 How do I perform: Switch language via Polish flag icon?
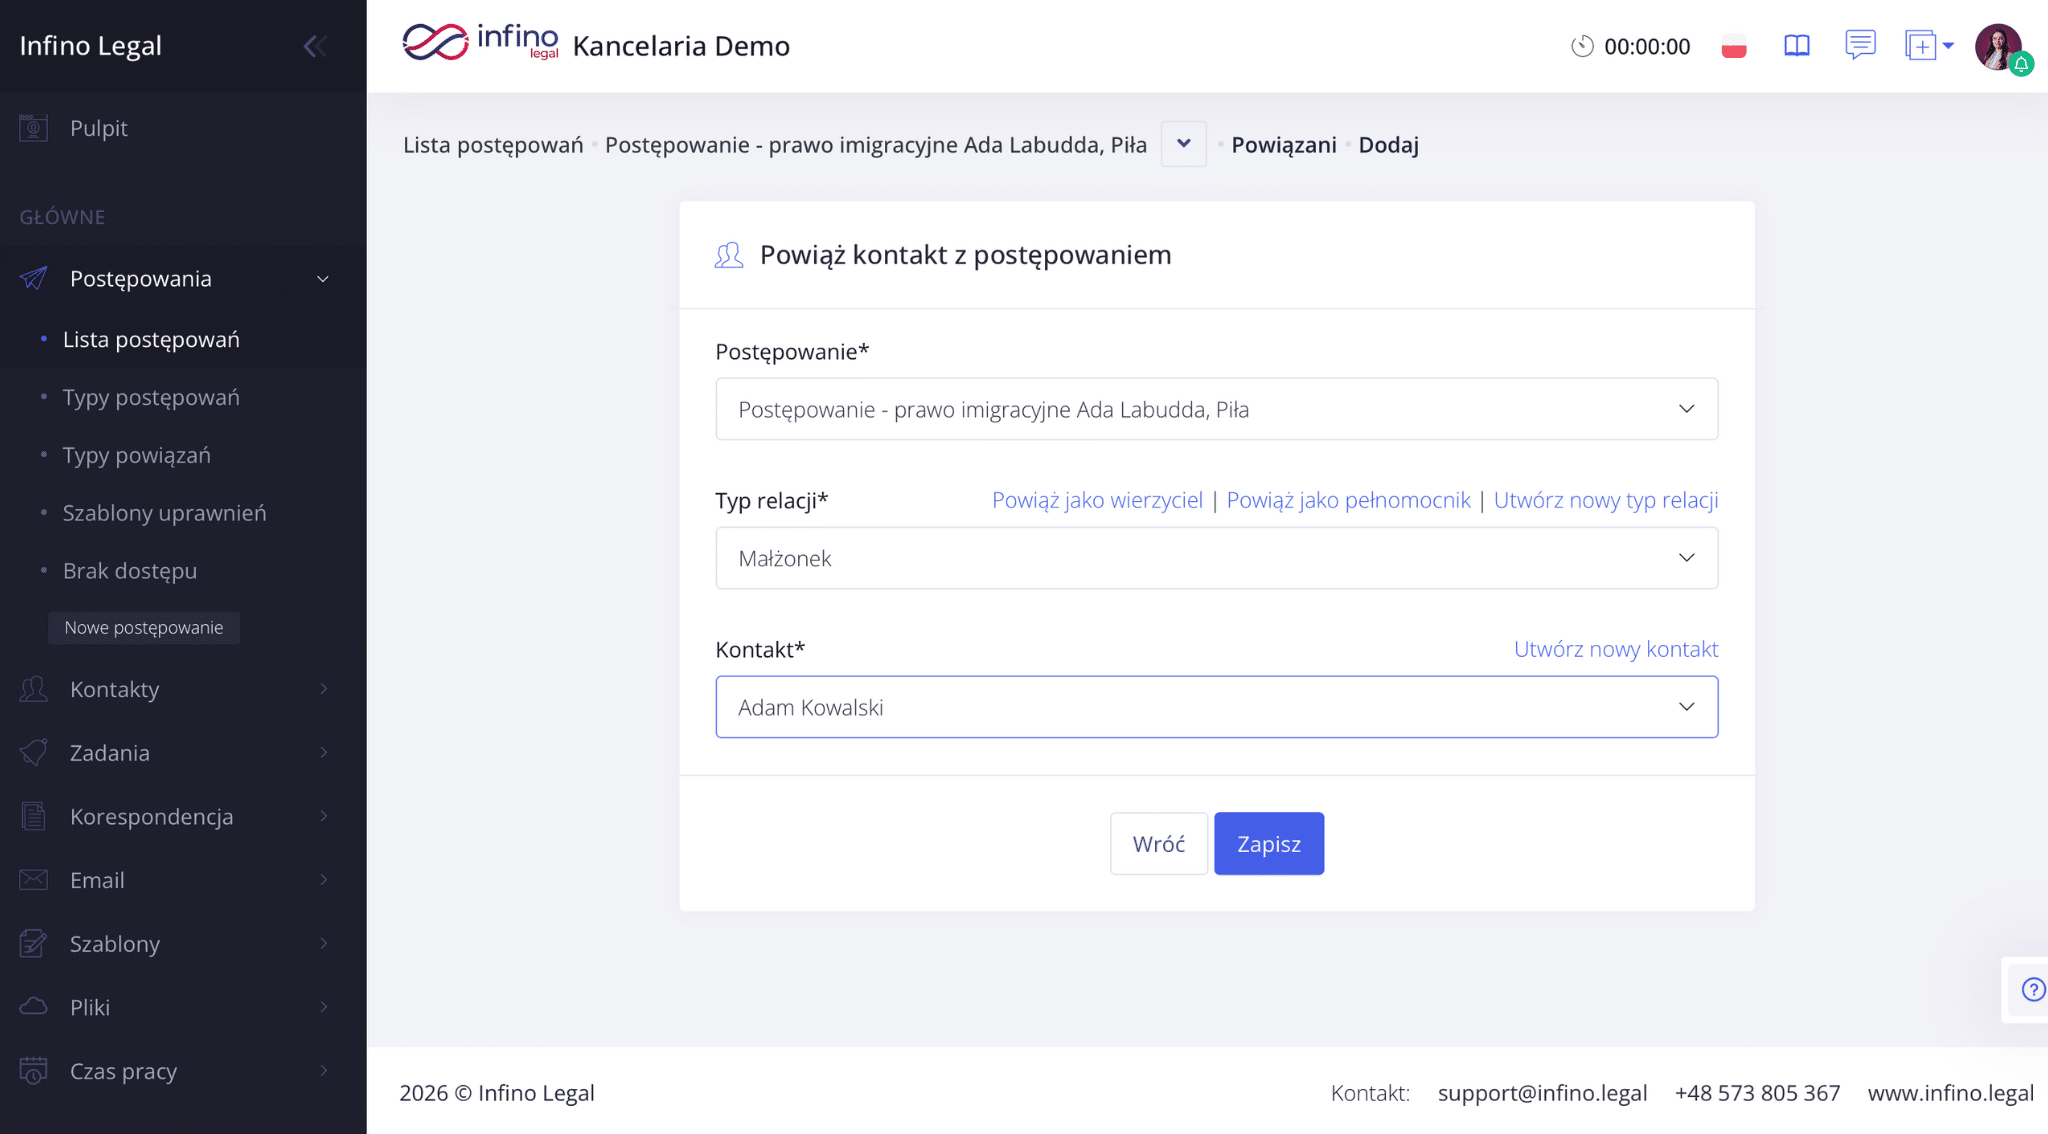point(1734,46)
